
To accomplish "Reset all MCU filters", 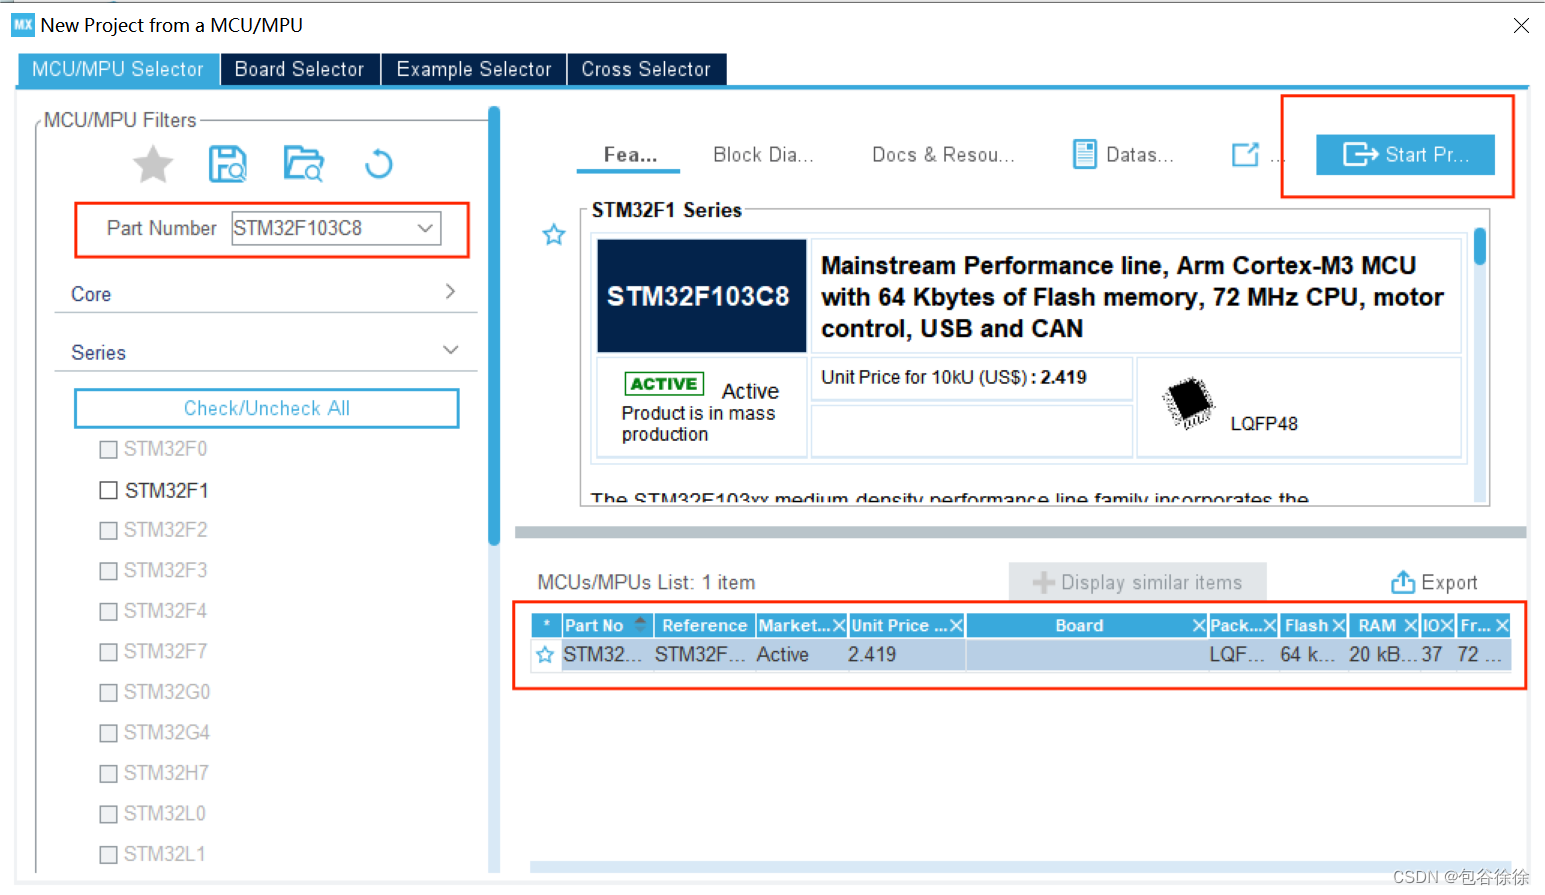I will (379, 164).
